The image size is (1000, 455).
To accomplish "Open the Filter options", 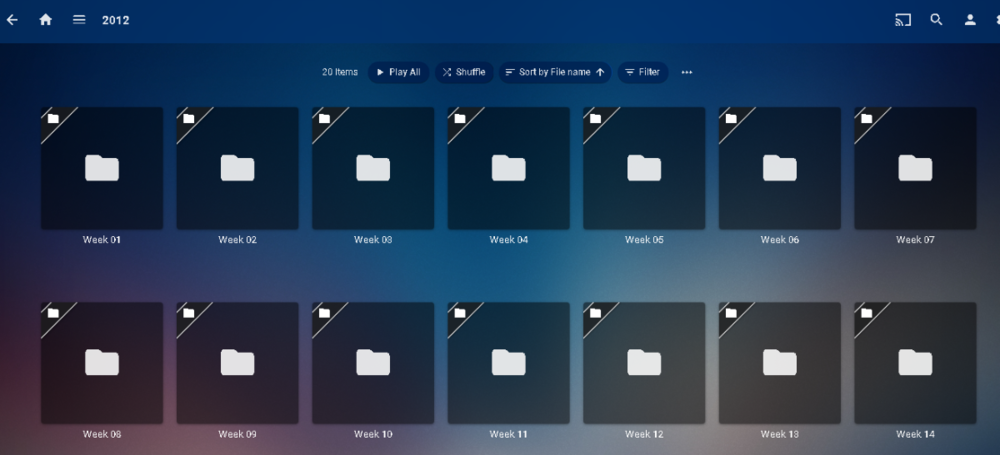I will pyautogui.click(x=643, y=72).
